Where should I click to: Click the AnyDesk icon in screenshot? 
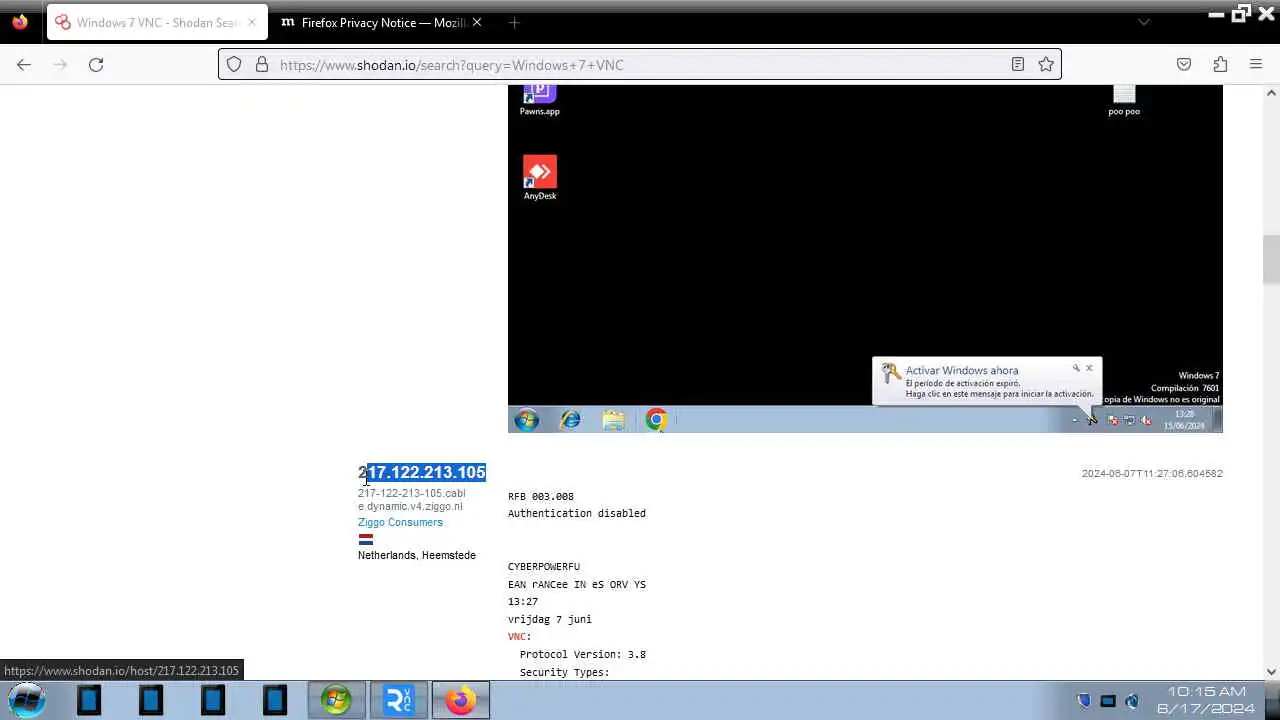540,178
